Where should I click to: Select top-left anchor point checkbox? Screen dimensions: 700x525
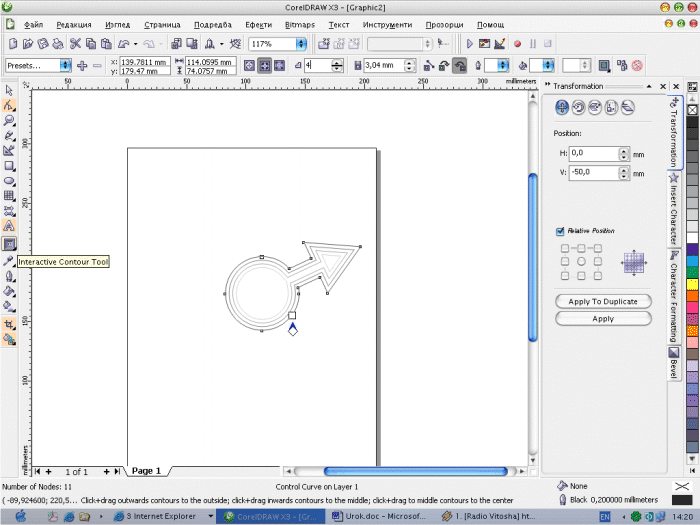[x=565, y=248]
